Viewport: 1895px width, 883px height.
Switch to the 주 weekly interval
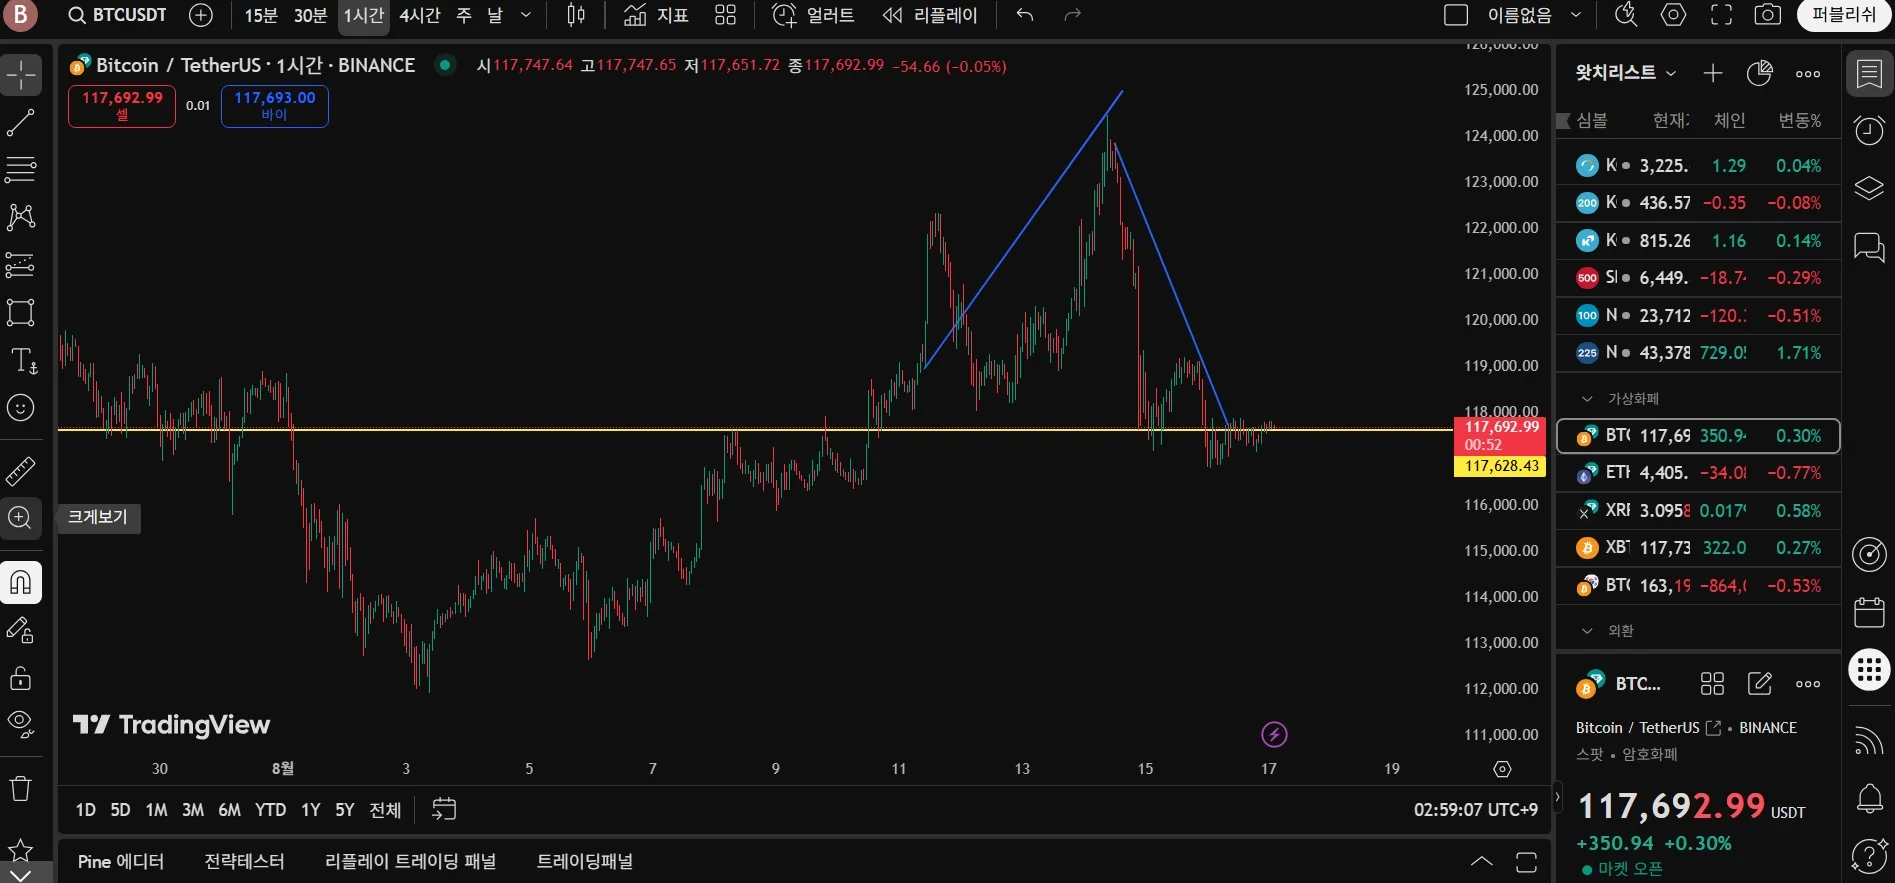(464, 15)
